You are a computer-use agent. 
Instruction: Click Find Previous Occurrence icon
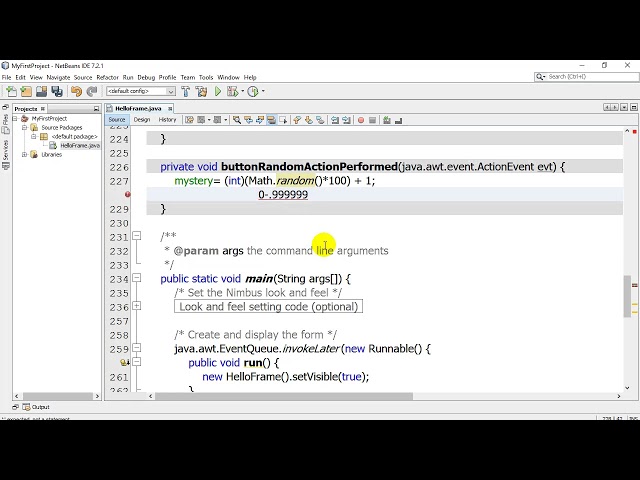pos(248,120)
